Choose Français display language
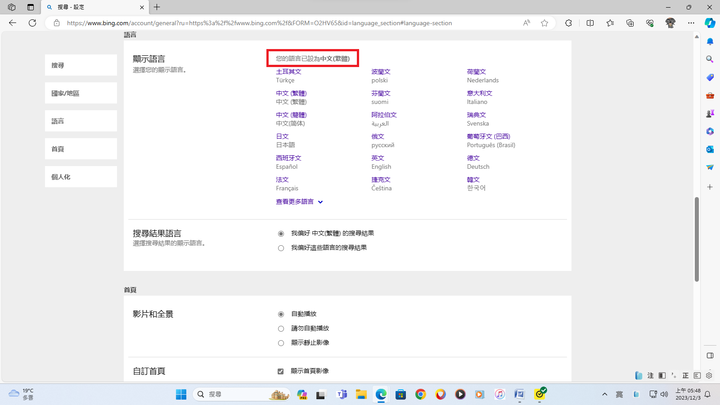Image resolution: width=720 pixels, height=405 pixels. [282, 180]
